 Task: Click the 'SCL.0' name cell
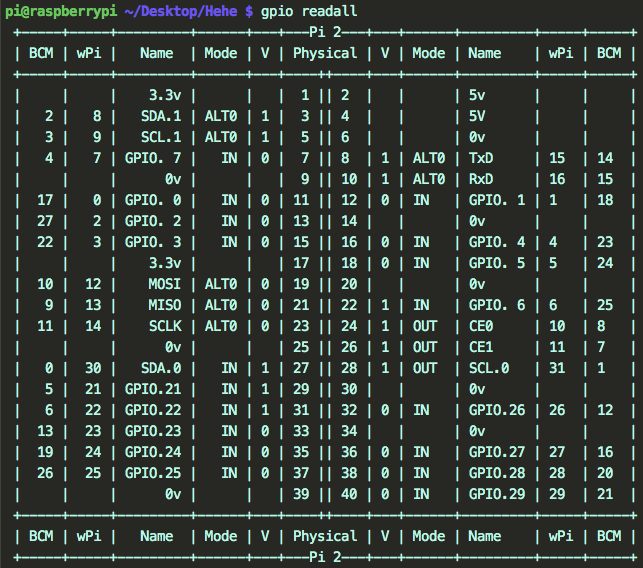pos(489,368)
